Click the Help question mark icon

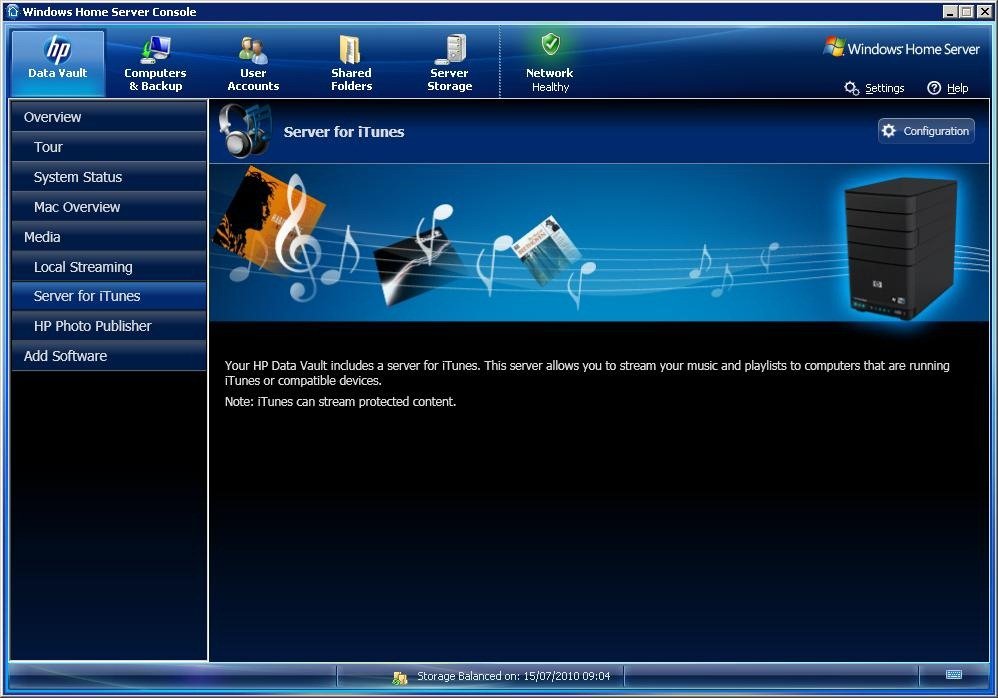coord(934,88)
